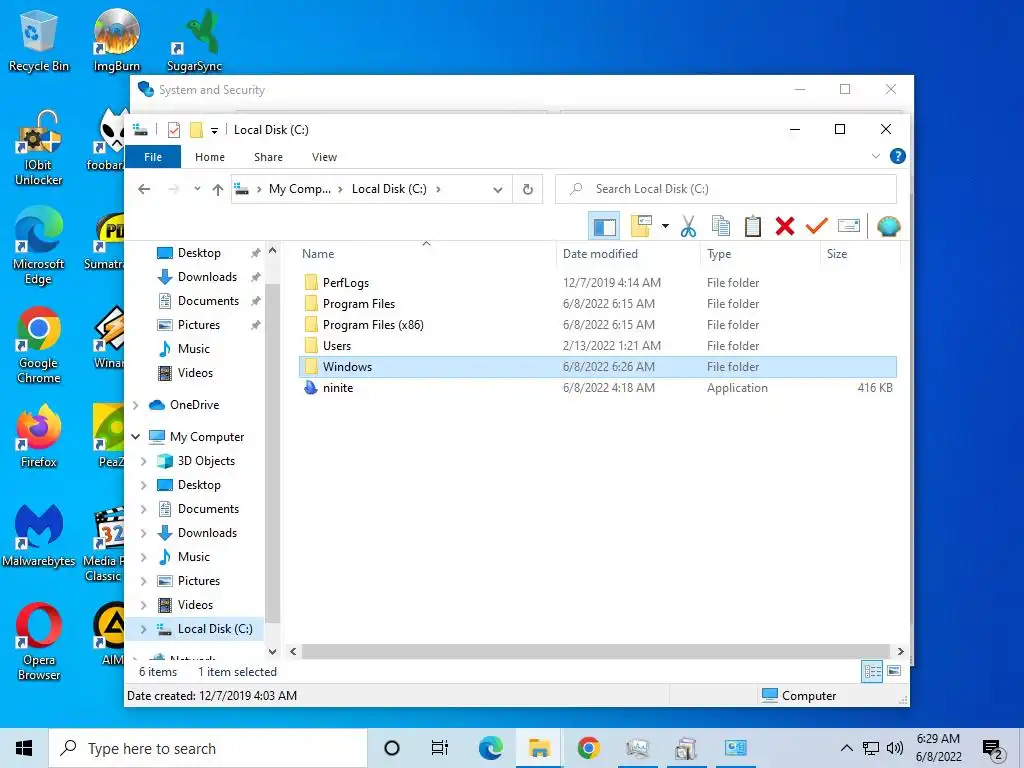This screenshot has height=768, width=1024.
Task: Select the PerfLogs folder
Action: pos(345,283)
